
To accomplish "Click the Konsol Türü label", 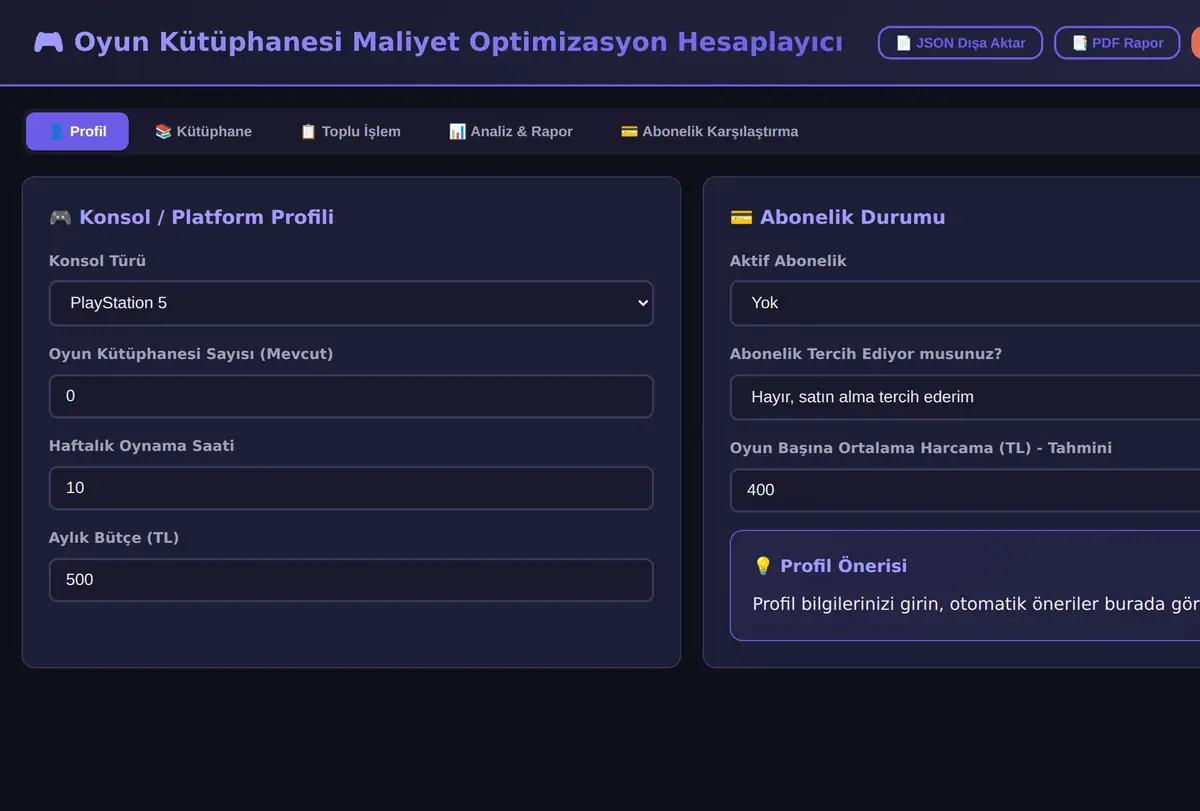I will pyautogui.click(x=97, y=261).
